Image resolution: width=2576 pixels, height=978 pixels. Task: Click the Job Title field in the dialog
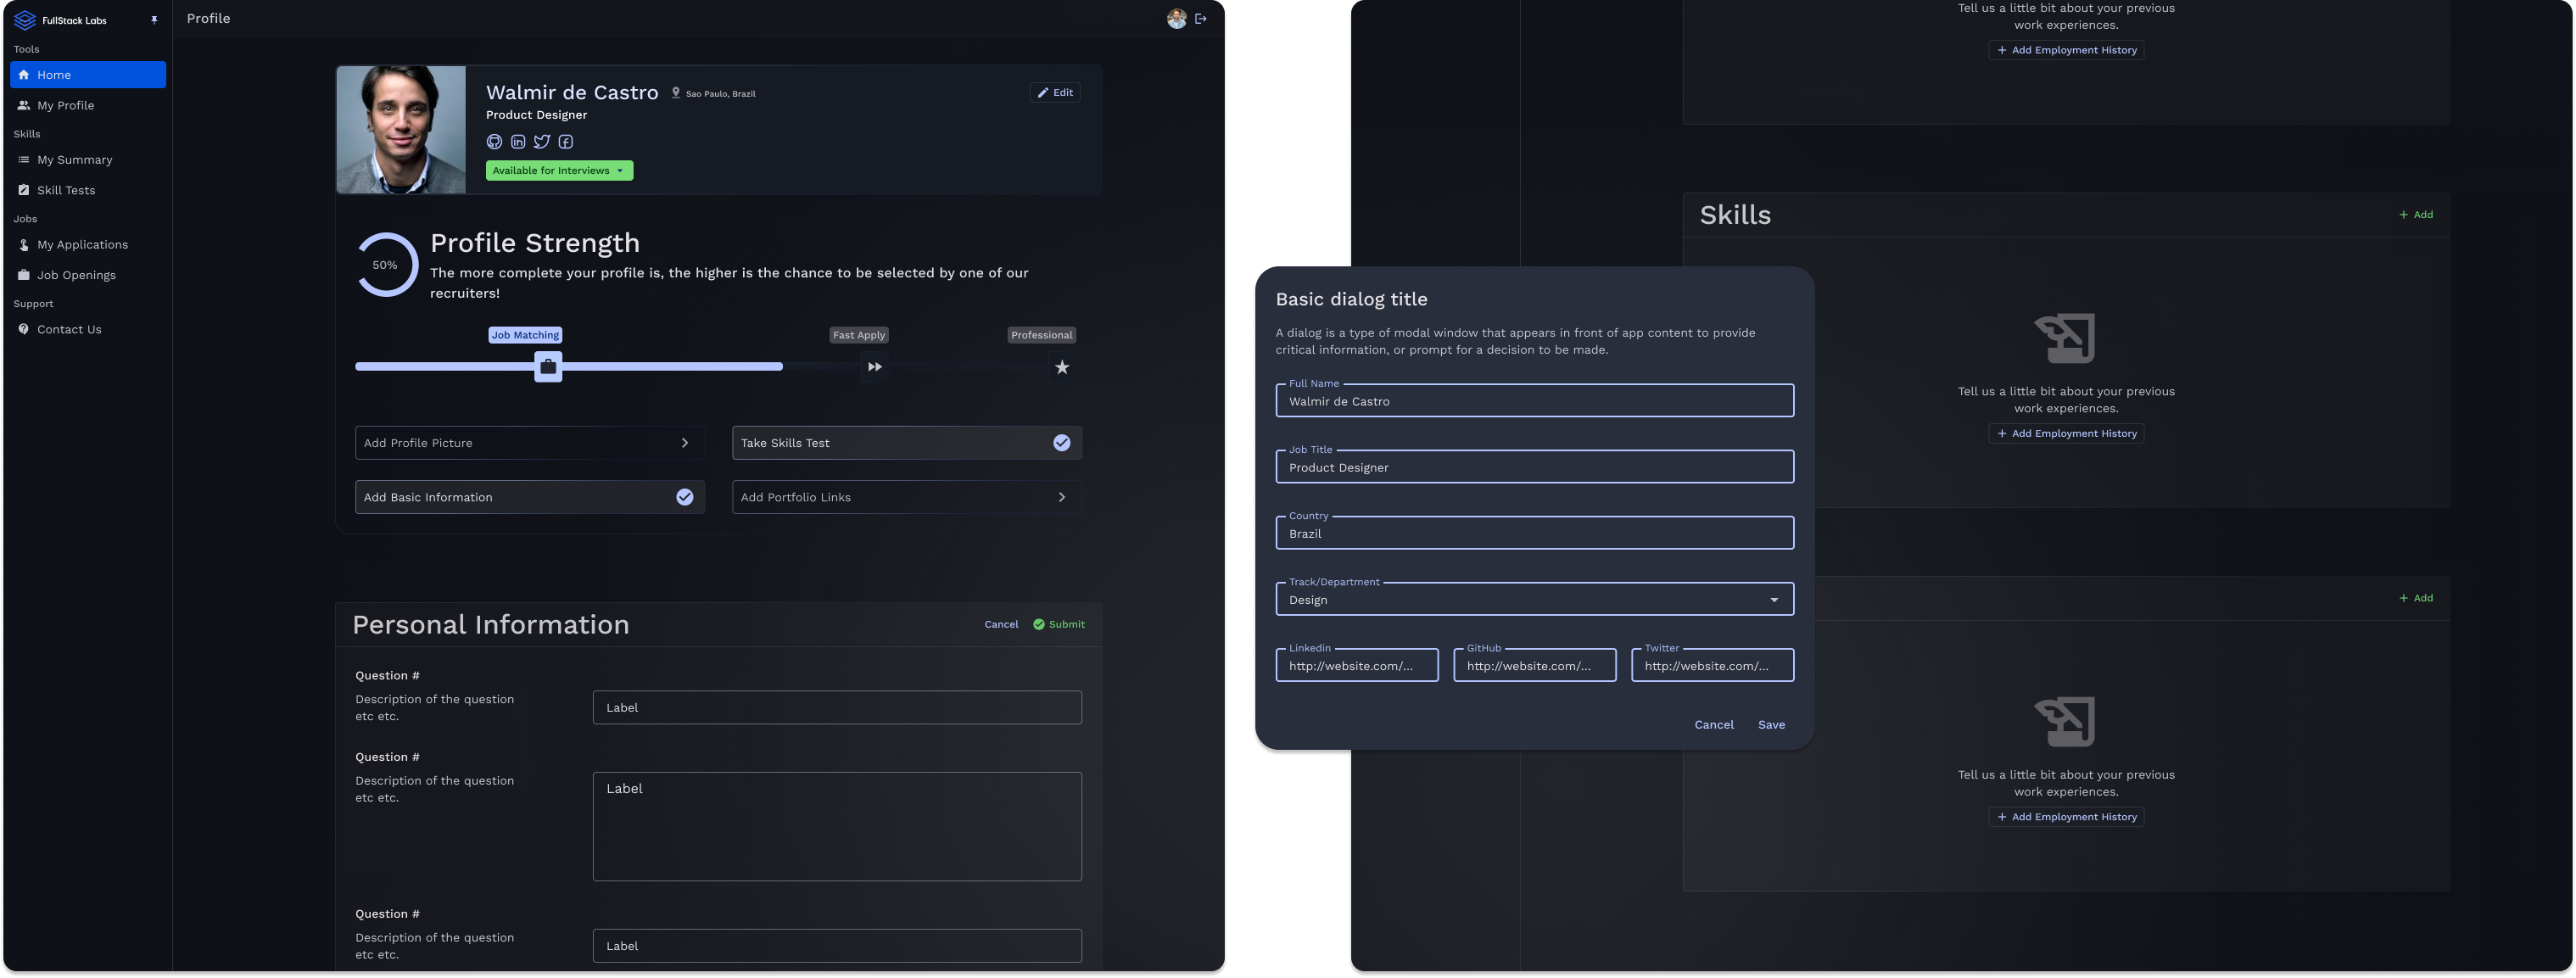pos(1534,467)
